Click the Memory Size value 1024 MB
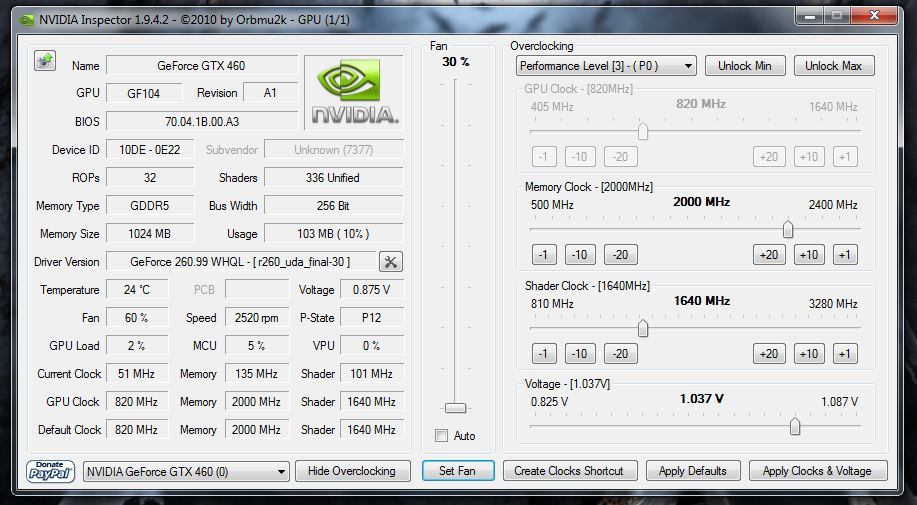917x505 pixels. (x=150, y=234)
